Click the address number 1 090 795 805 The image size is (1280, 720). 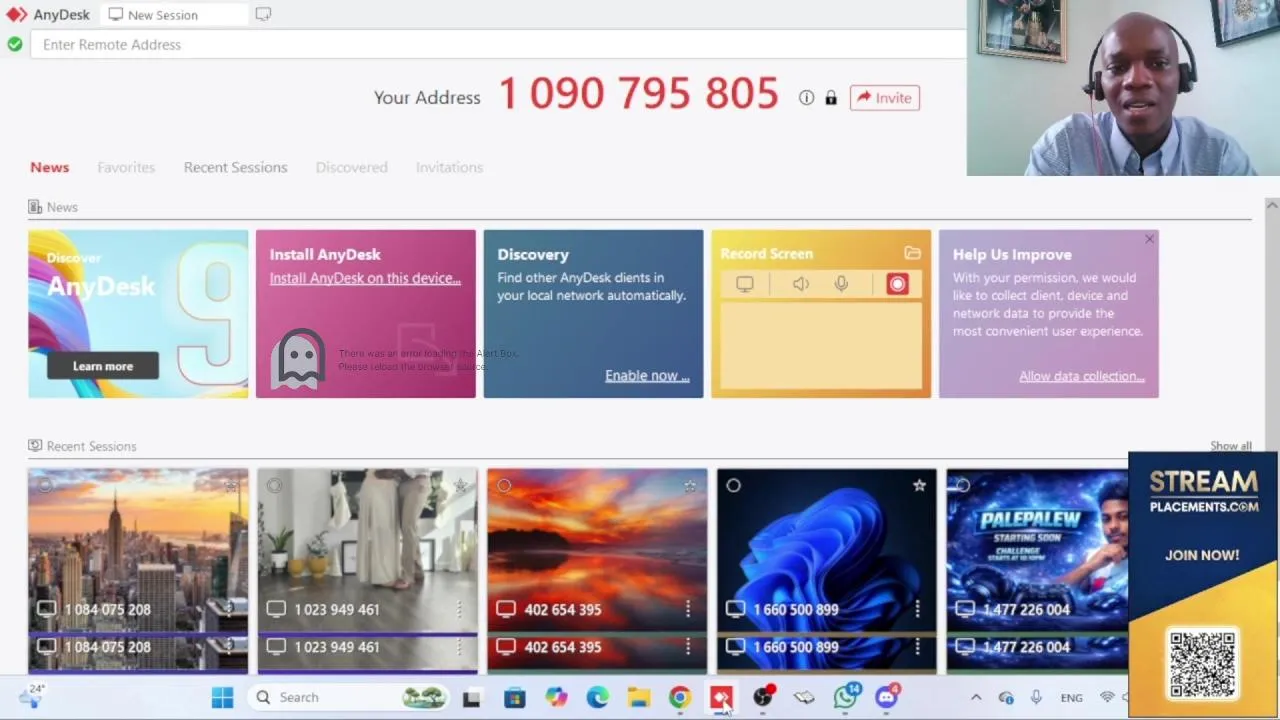pos(638,94)
